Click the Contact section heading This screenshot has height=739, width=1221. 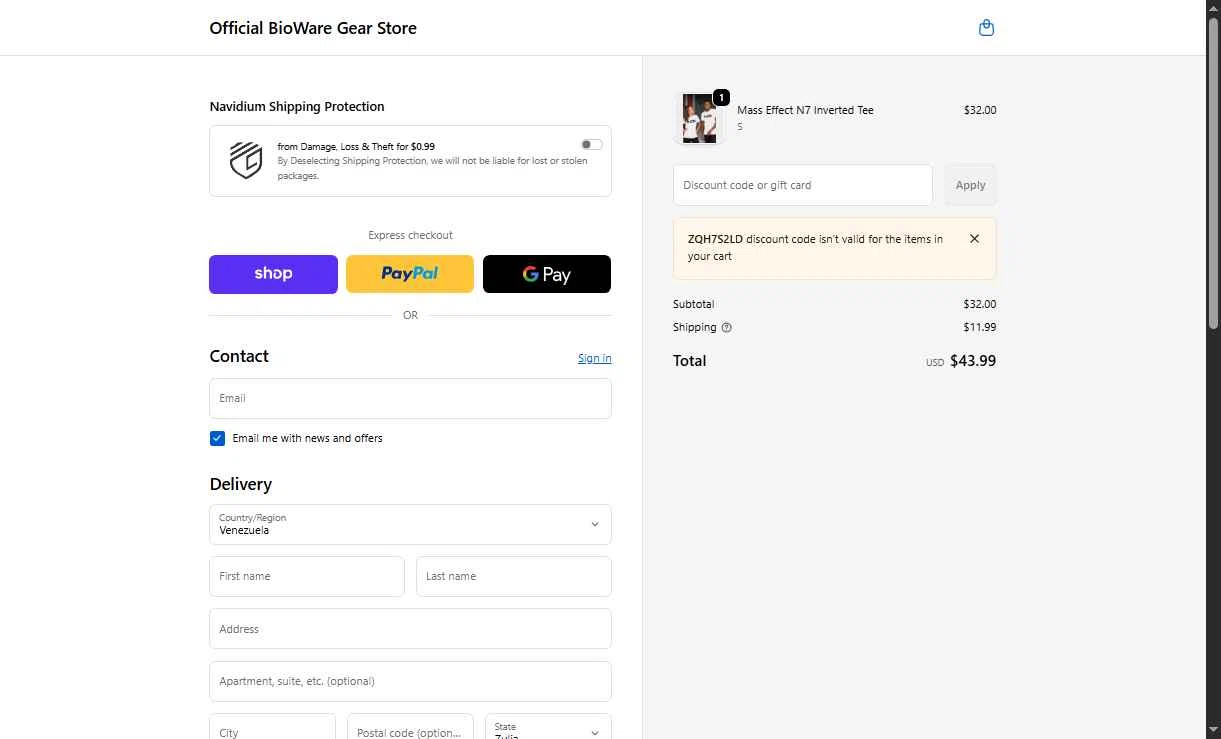pyautogui.click(x=239, y=356)
